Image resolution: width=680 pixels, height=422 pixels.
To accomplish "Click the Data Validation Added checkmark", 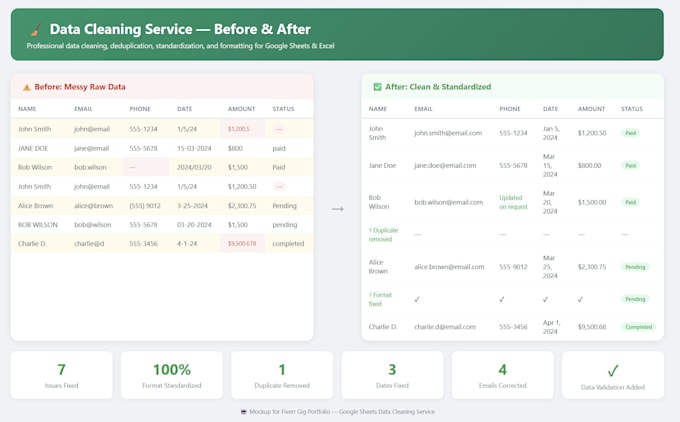I will coord(613,370).
